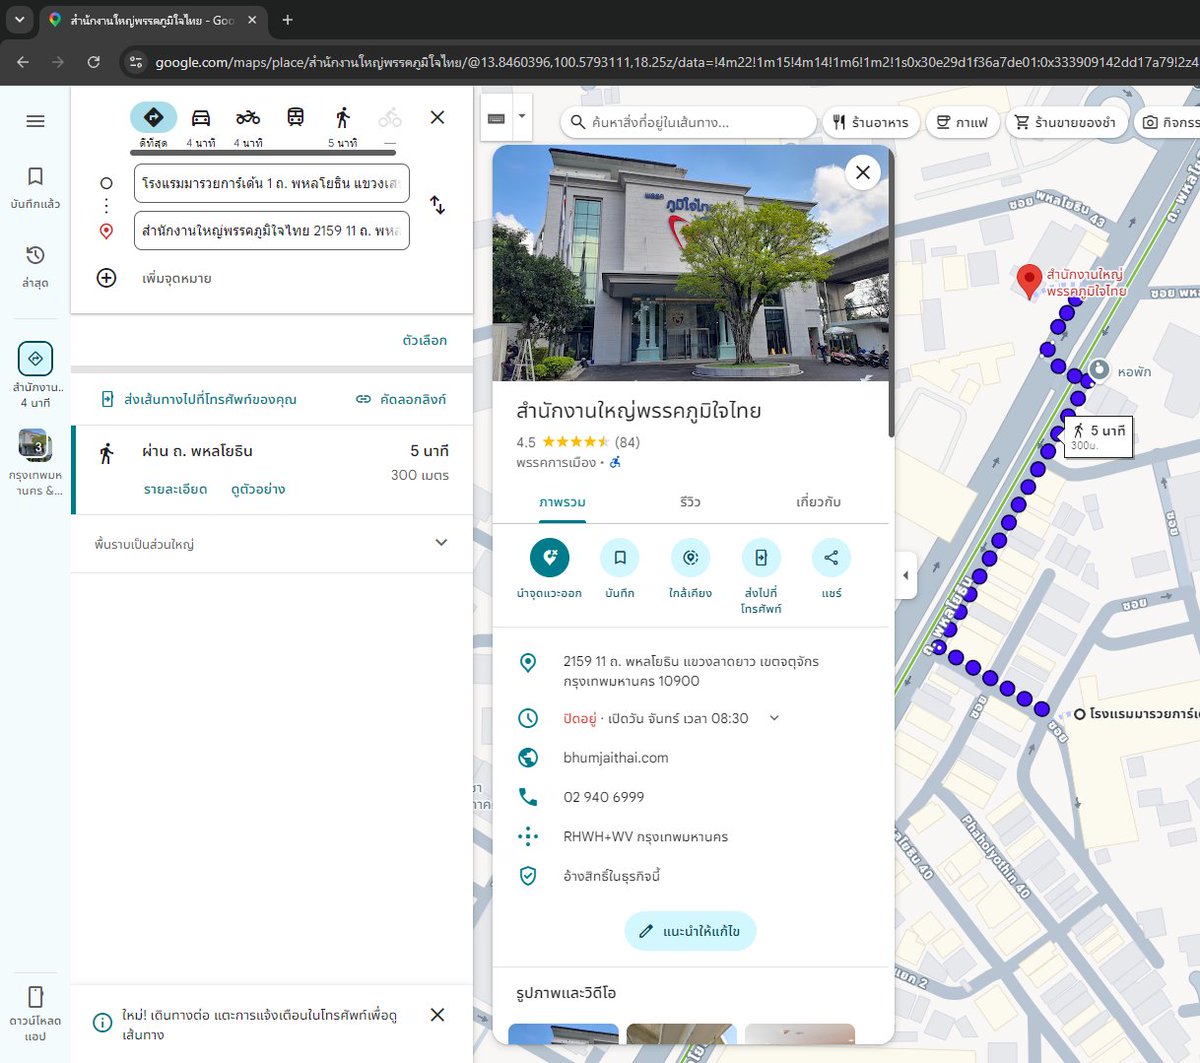Image resolution: width=1200 pixels, height=1063 pixels.
Task: Click the หอพัก lodging marker on map
Action: 1099,369
